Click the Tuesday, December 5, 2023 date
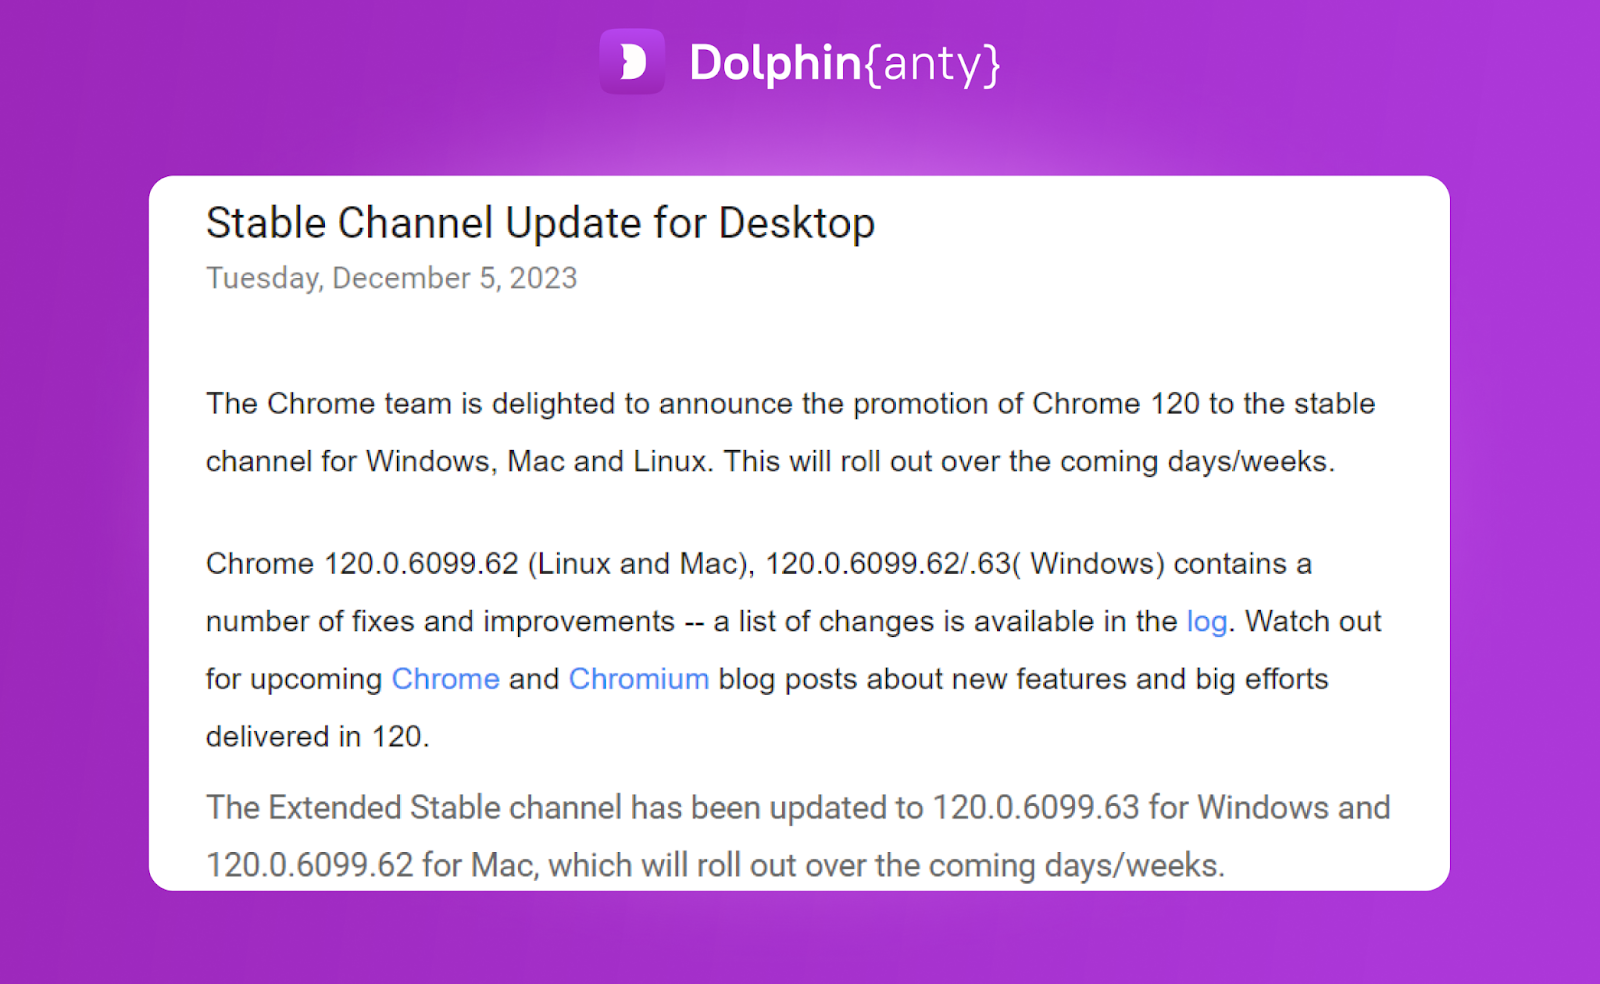The image size is (1600, 984). (391, 278)
